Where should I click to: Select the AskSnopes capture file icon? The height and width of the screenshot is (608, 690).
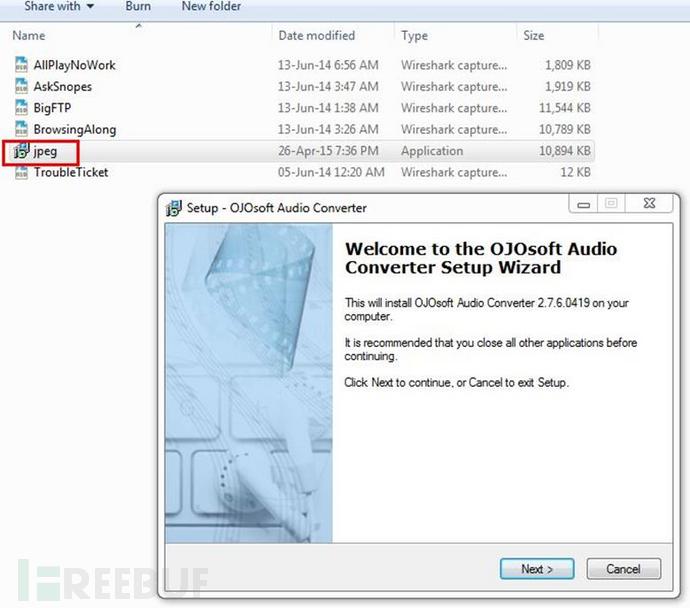(21, 86)
